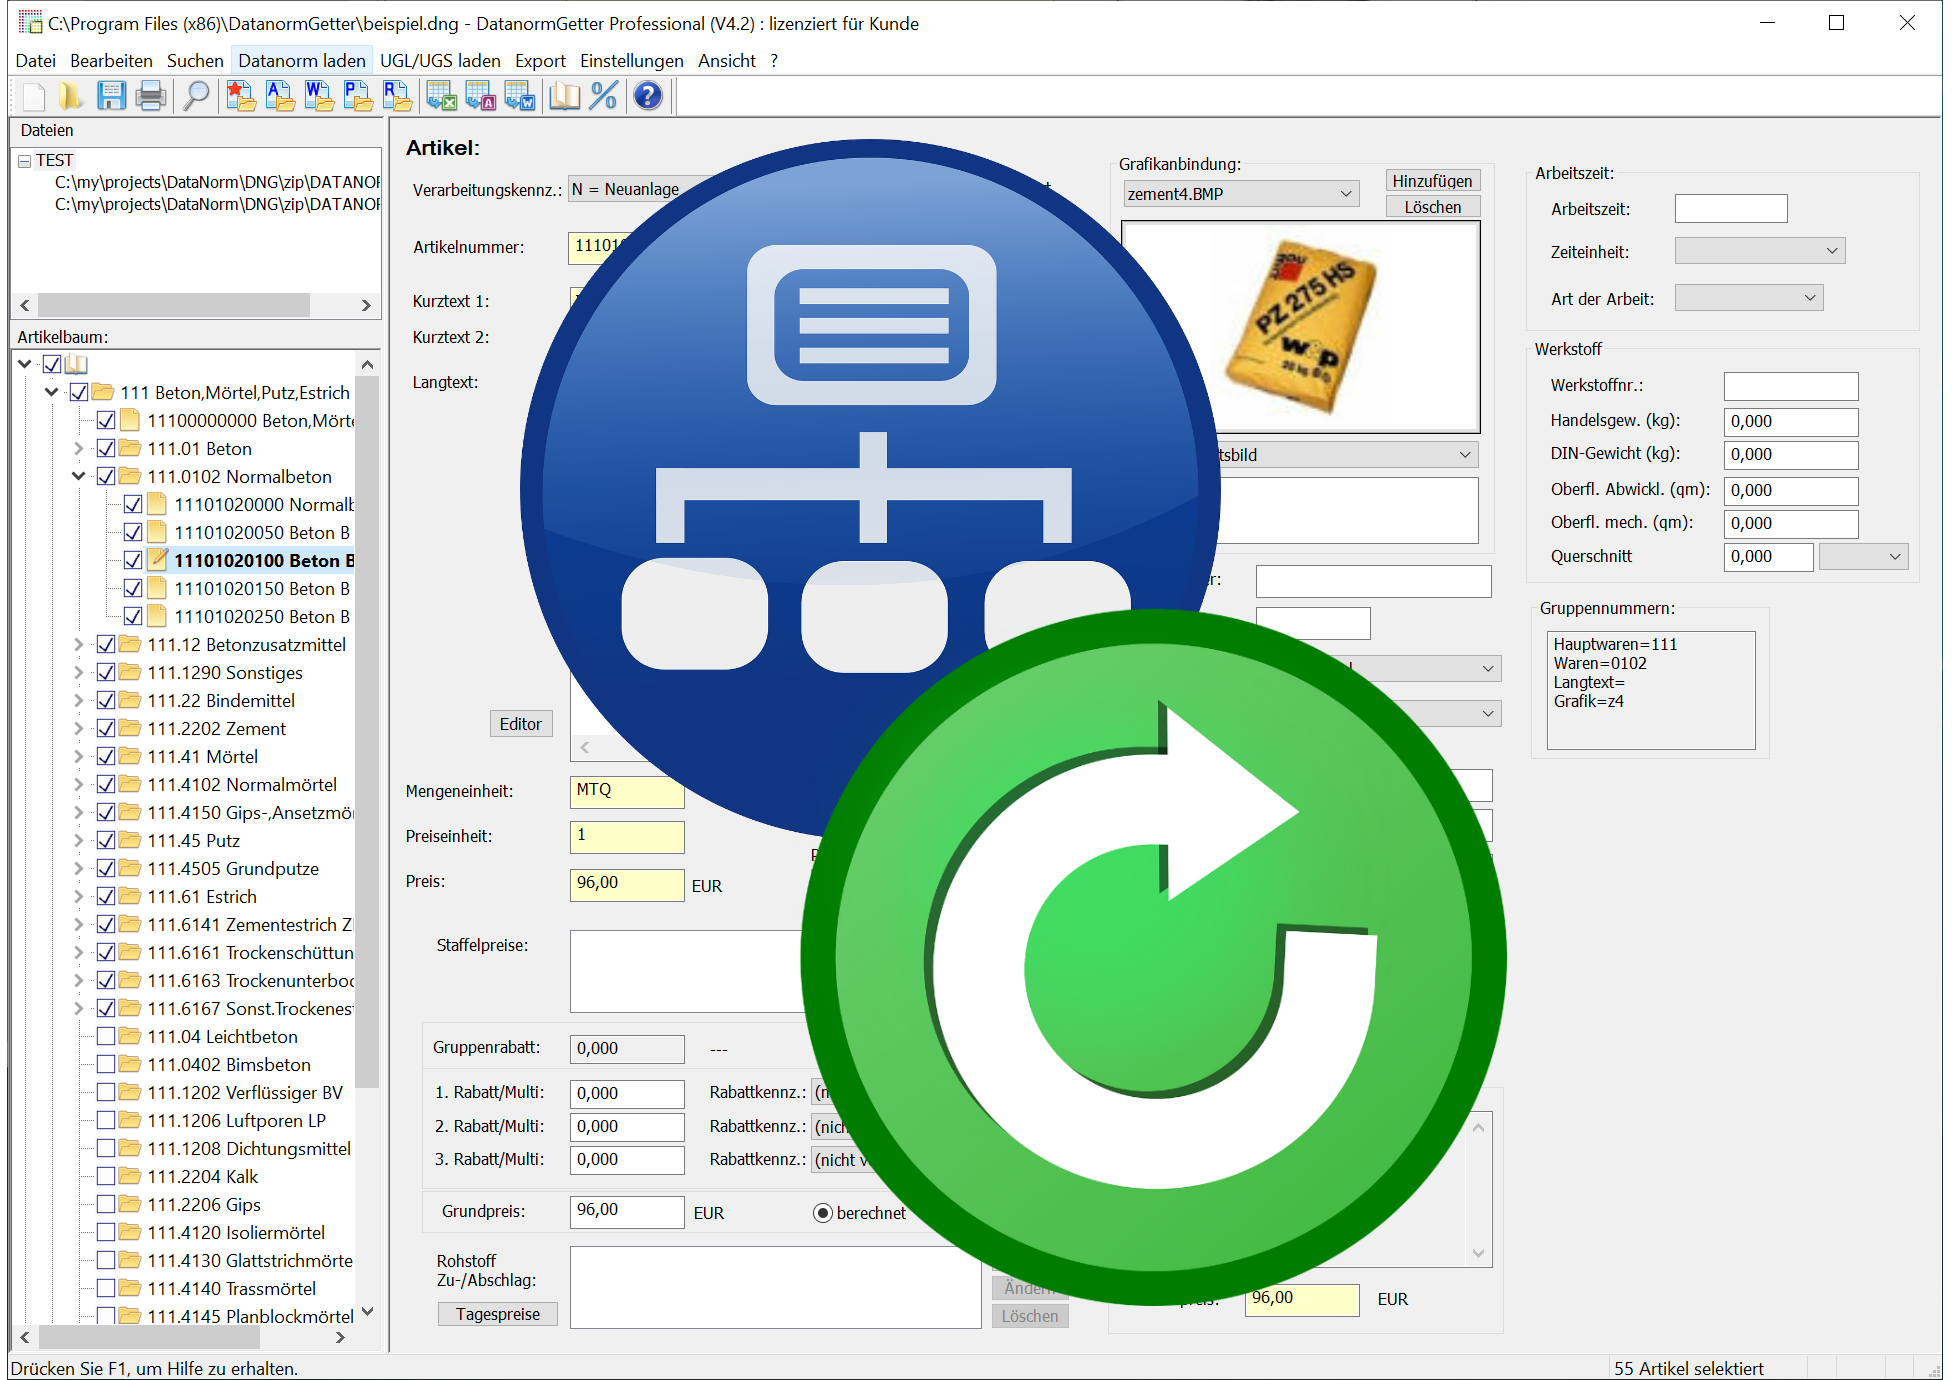
Task: Uncheck 111 Beton,Mörtel,Putz,Estrich checkbox
Action: coord(79,392)
